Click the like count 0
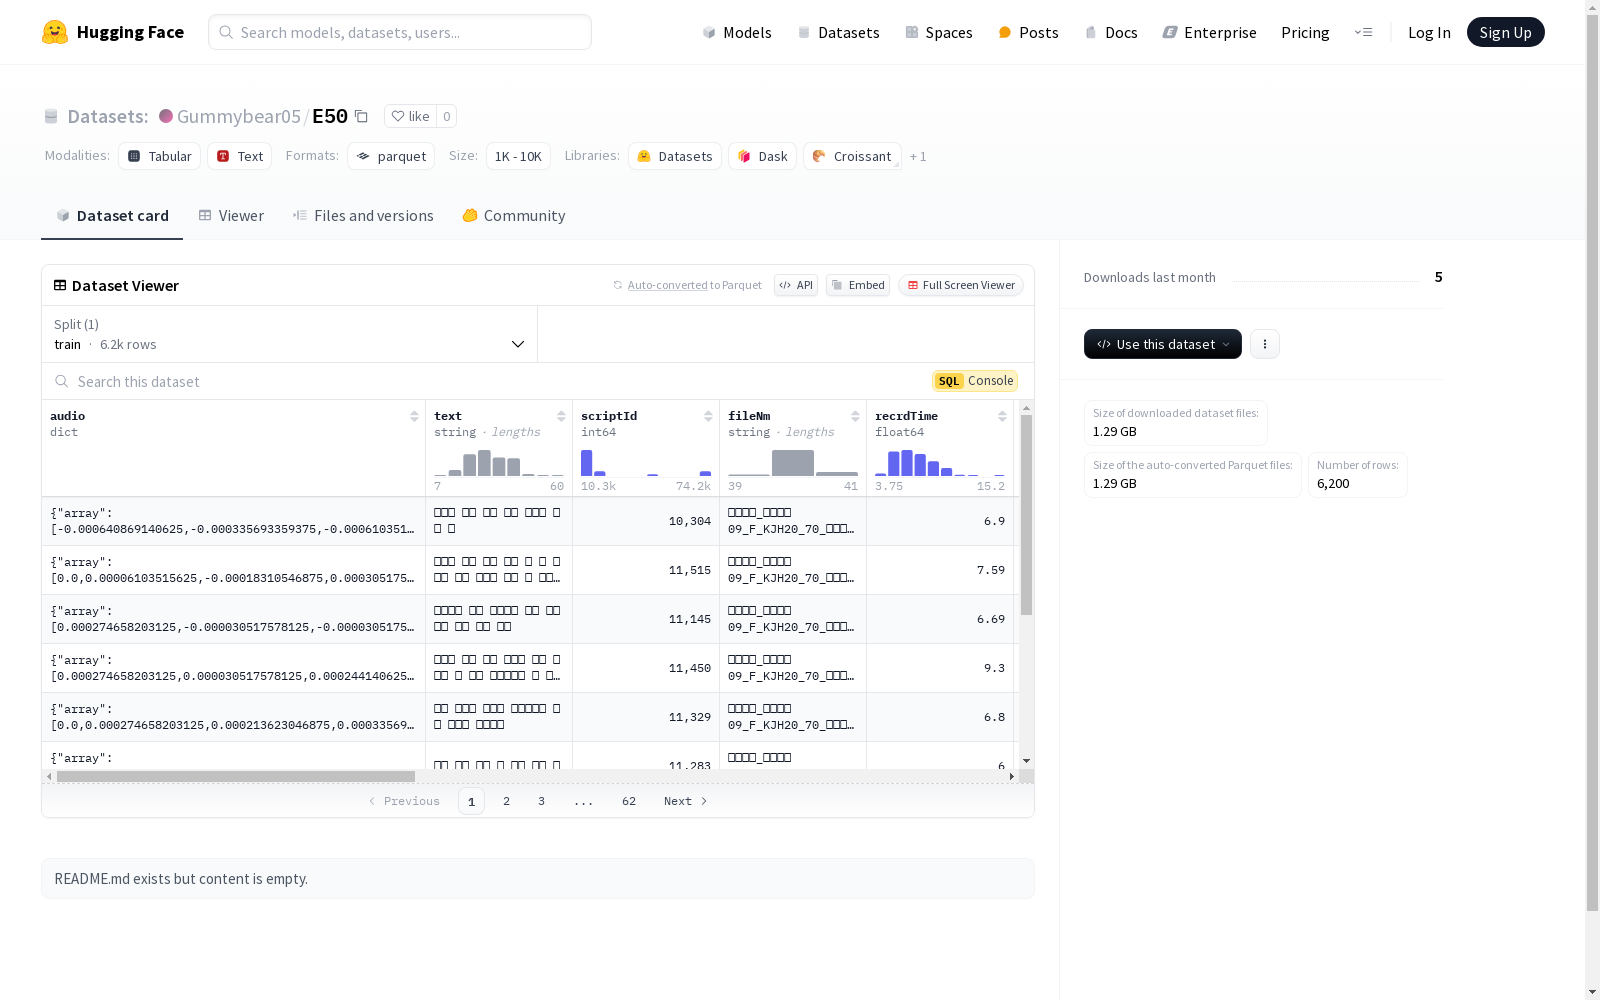Image resolution: width=1600 pixels, height=1000 pixels. coord(447,116)
